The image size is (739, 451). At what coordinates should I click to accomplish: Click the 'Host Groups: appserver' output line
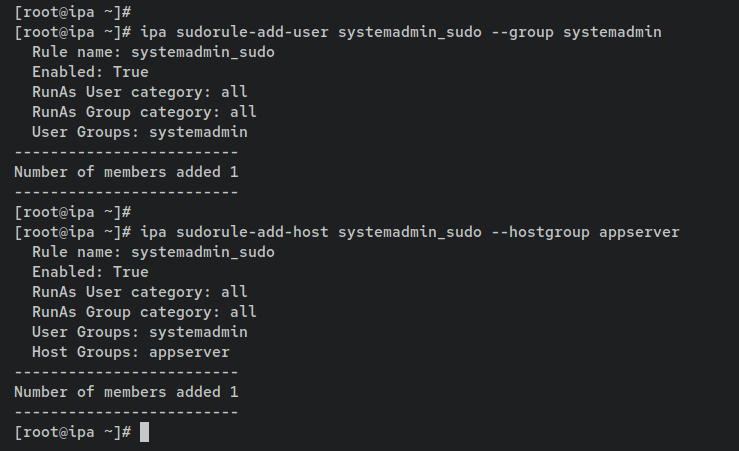131,352
